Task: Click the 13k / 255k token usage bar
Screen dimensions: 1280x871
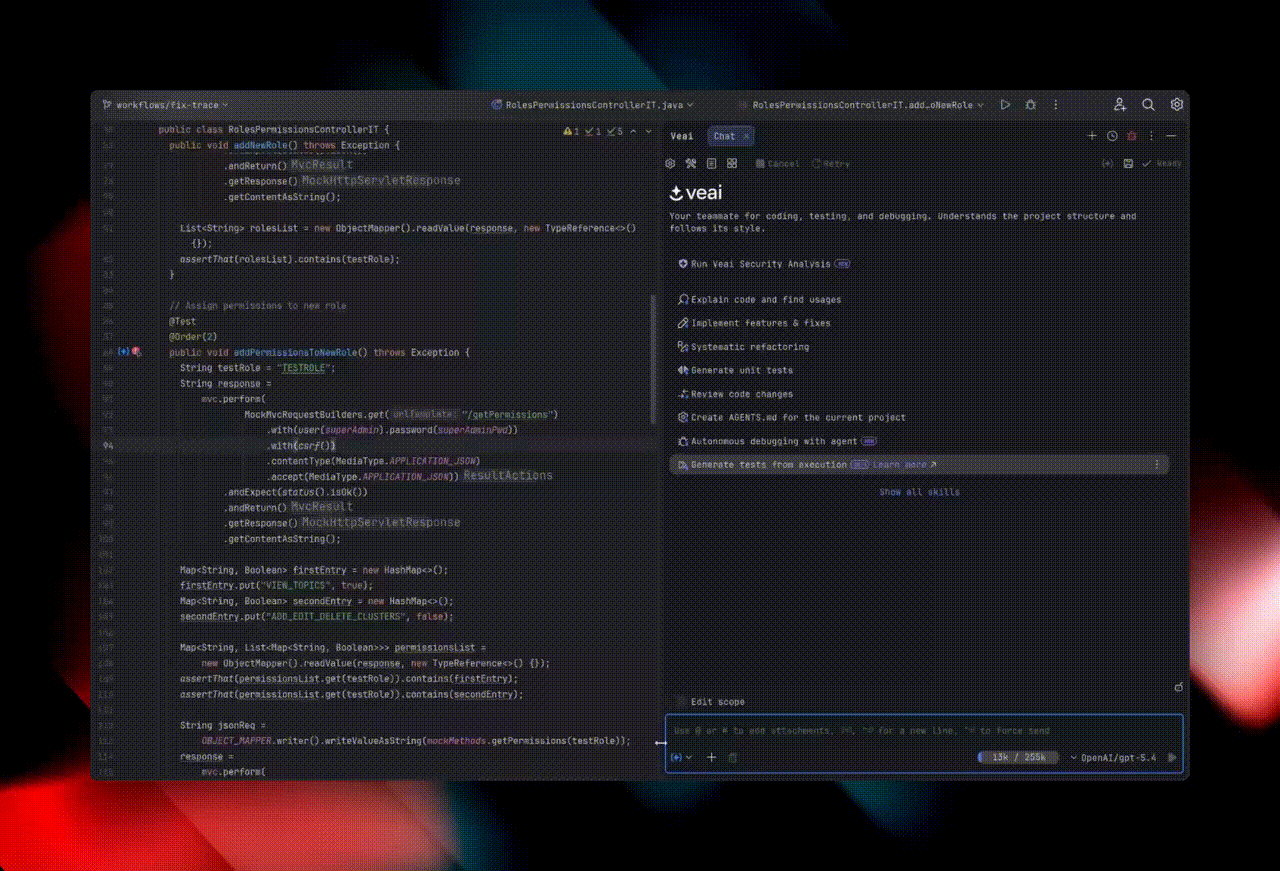Action: [x=1017, y=758]
